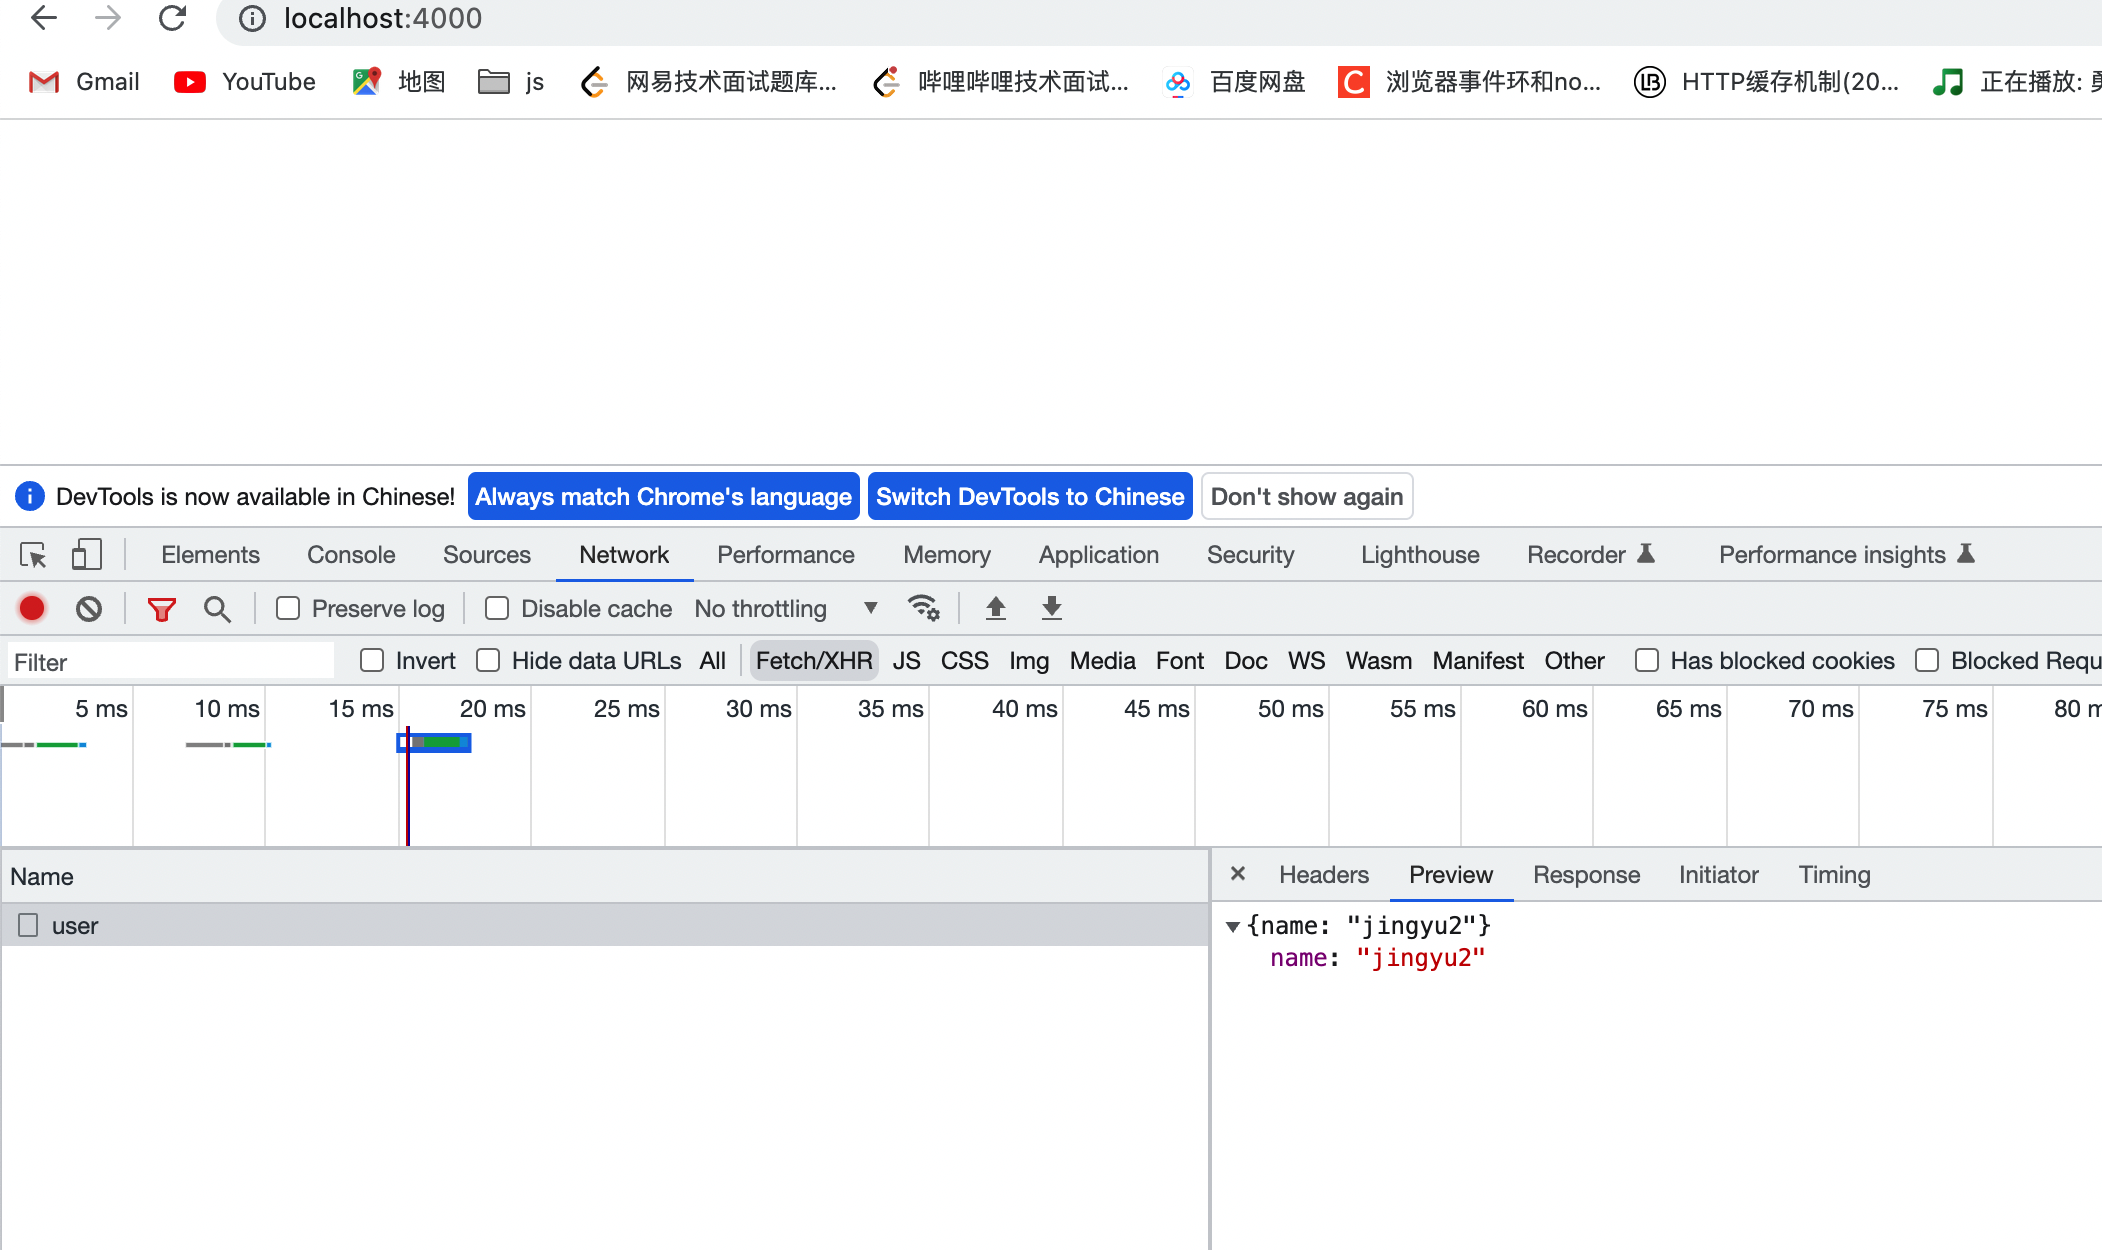Enable the Preserve log checkbox
Image resolution: width=2102 pixels, height=1250 pixels.
pos(288,608)
